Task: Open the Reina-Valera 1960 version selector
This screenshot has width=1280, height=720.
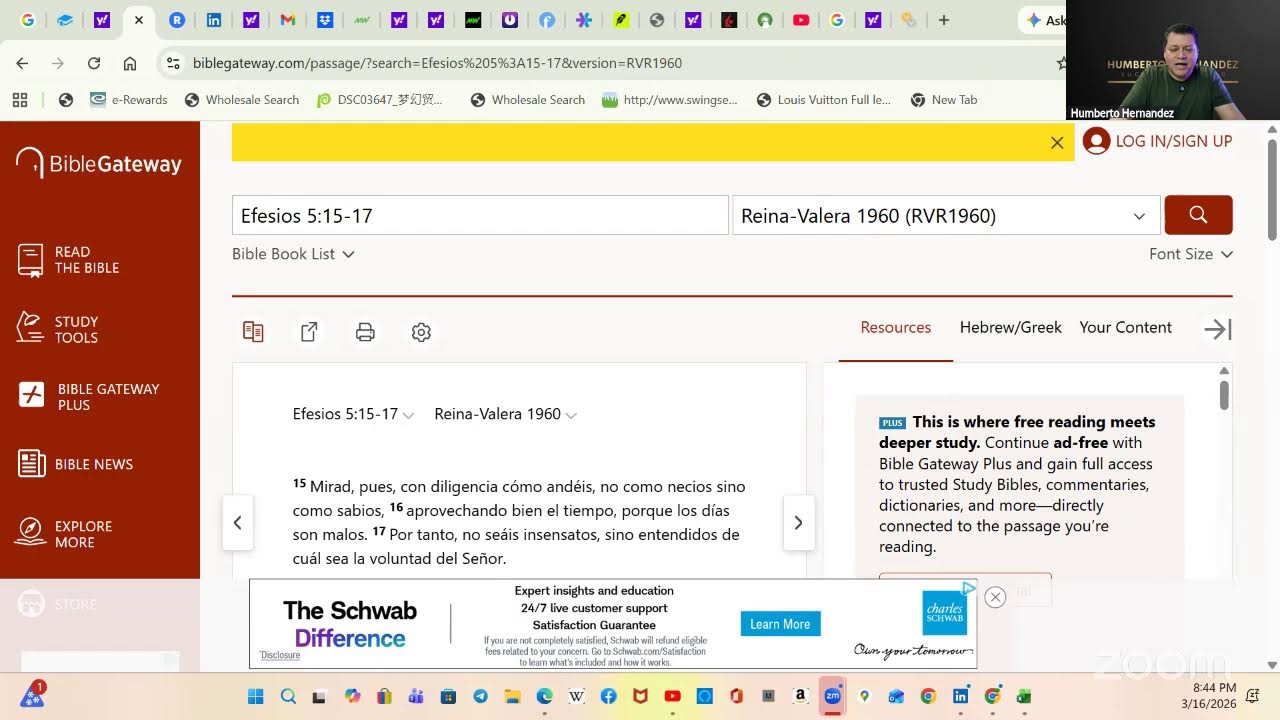Action: pos(946,215)
